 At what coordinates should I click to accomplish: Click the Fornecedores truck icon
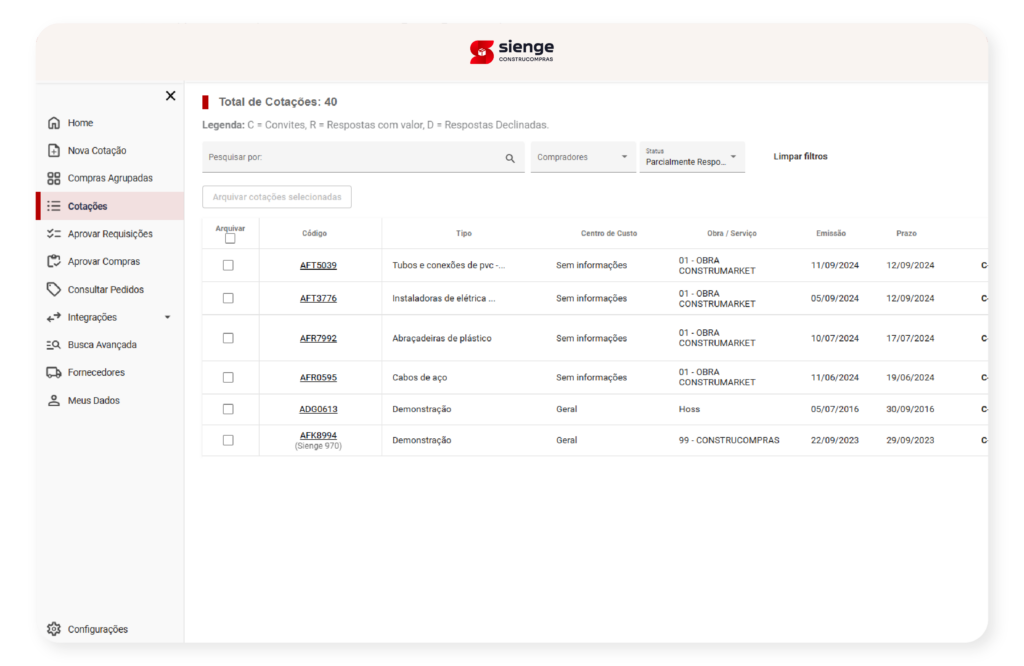point(54,372)
